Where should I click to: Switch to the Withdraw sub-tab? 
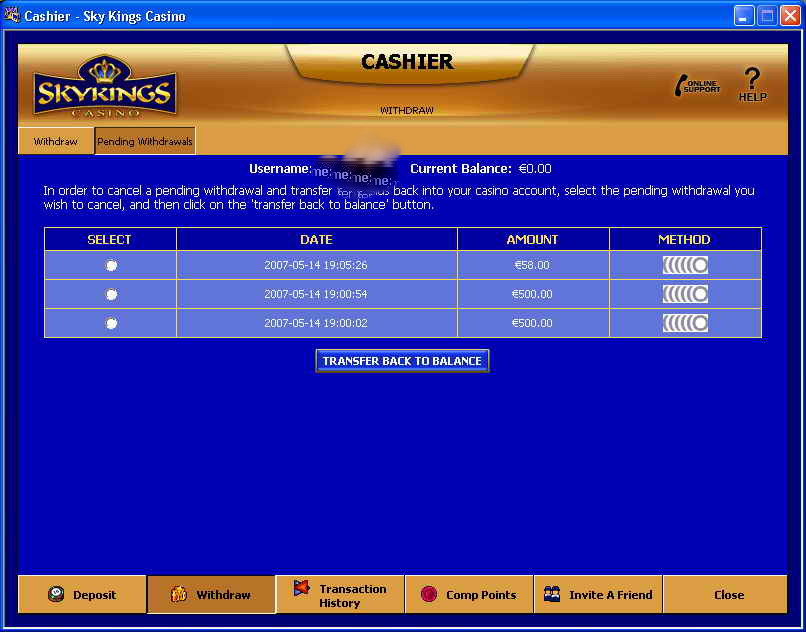coord(56,141)
